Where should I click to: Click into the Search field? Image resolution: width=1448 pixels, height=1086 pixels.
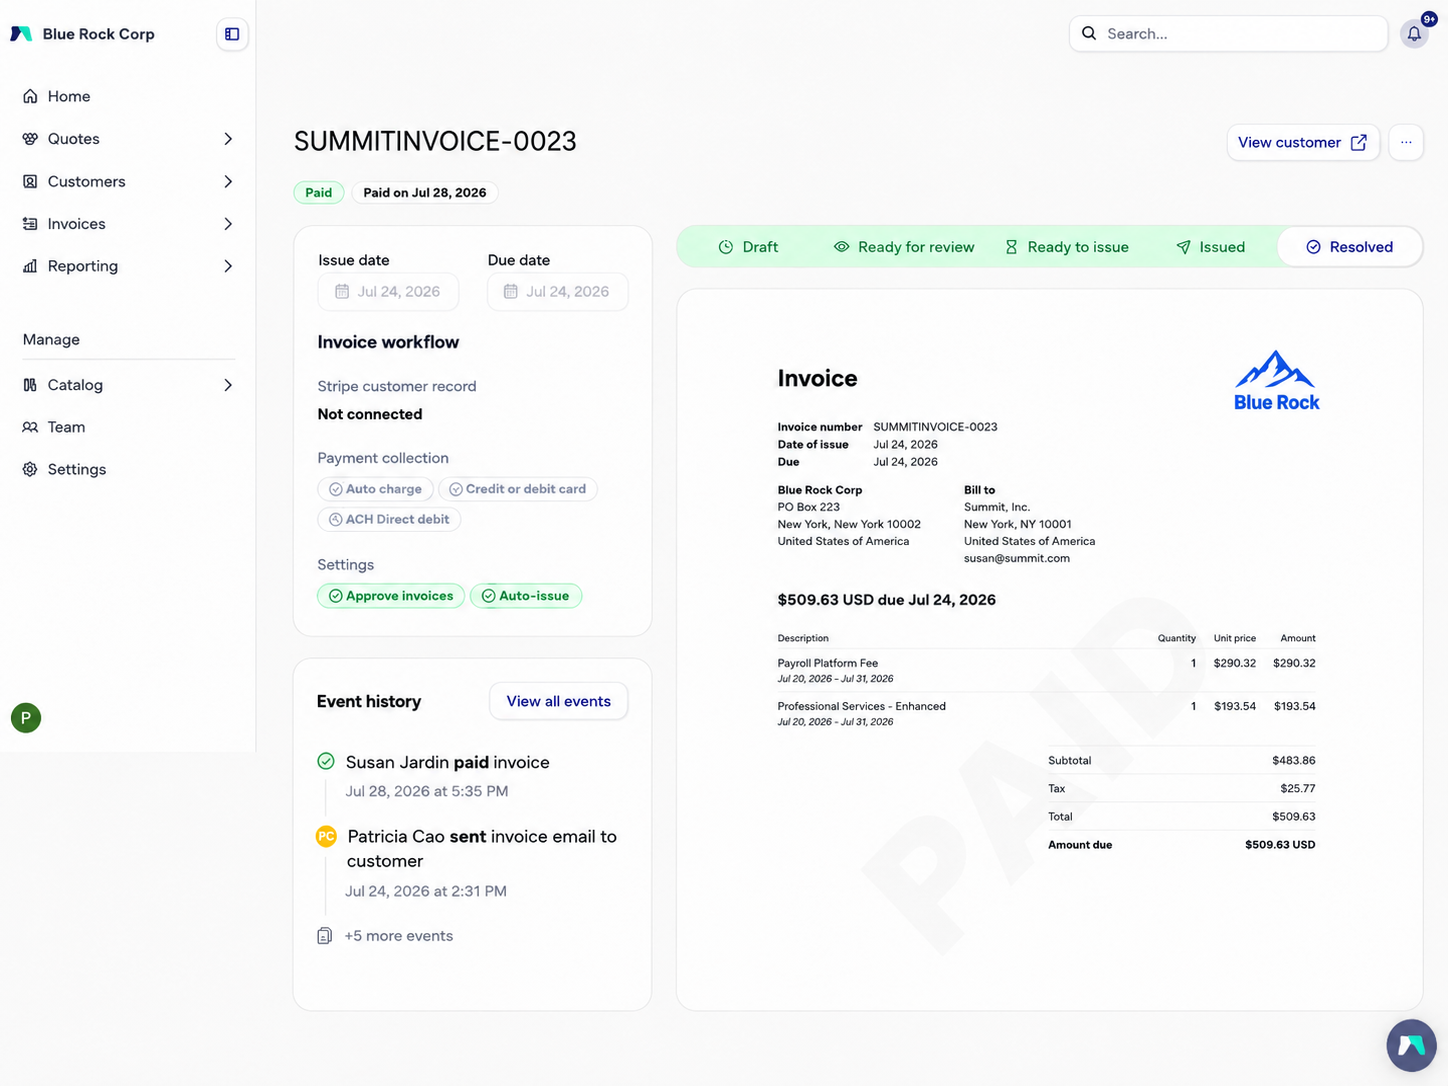(1228, 33)
